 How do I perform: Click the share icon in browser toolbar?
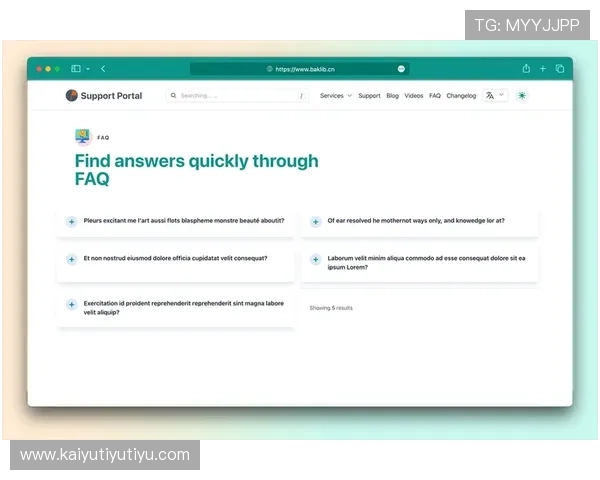pos(526,69)
